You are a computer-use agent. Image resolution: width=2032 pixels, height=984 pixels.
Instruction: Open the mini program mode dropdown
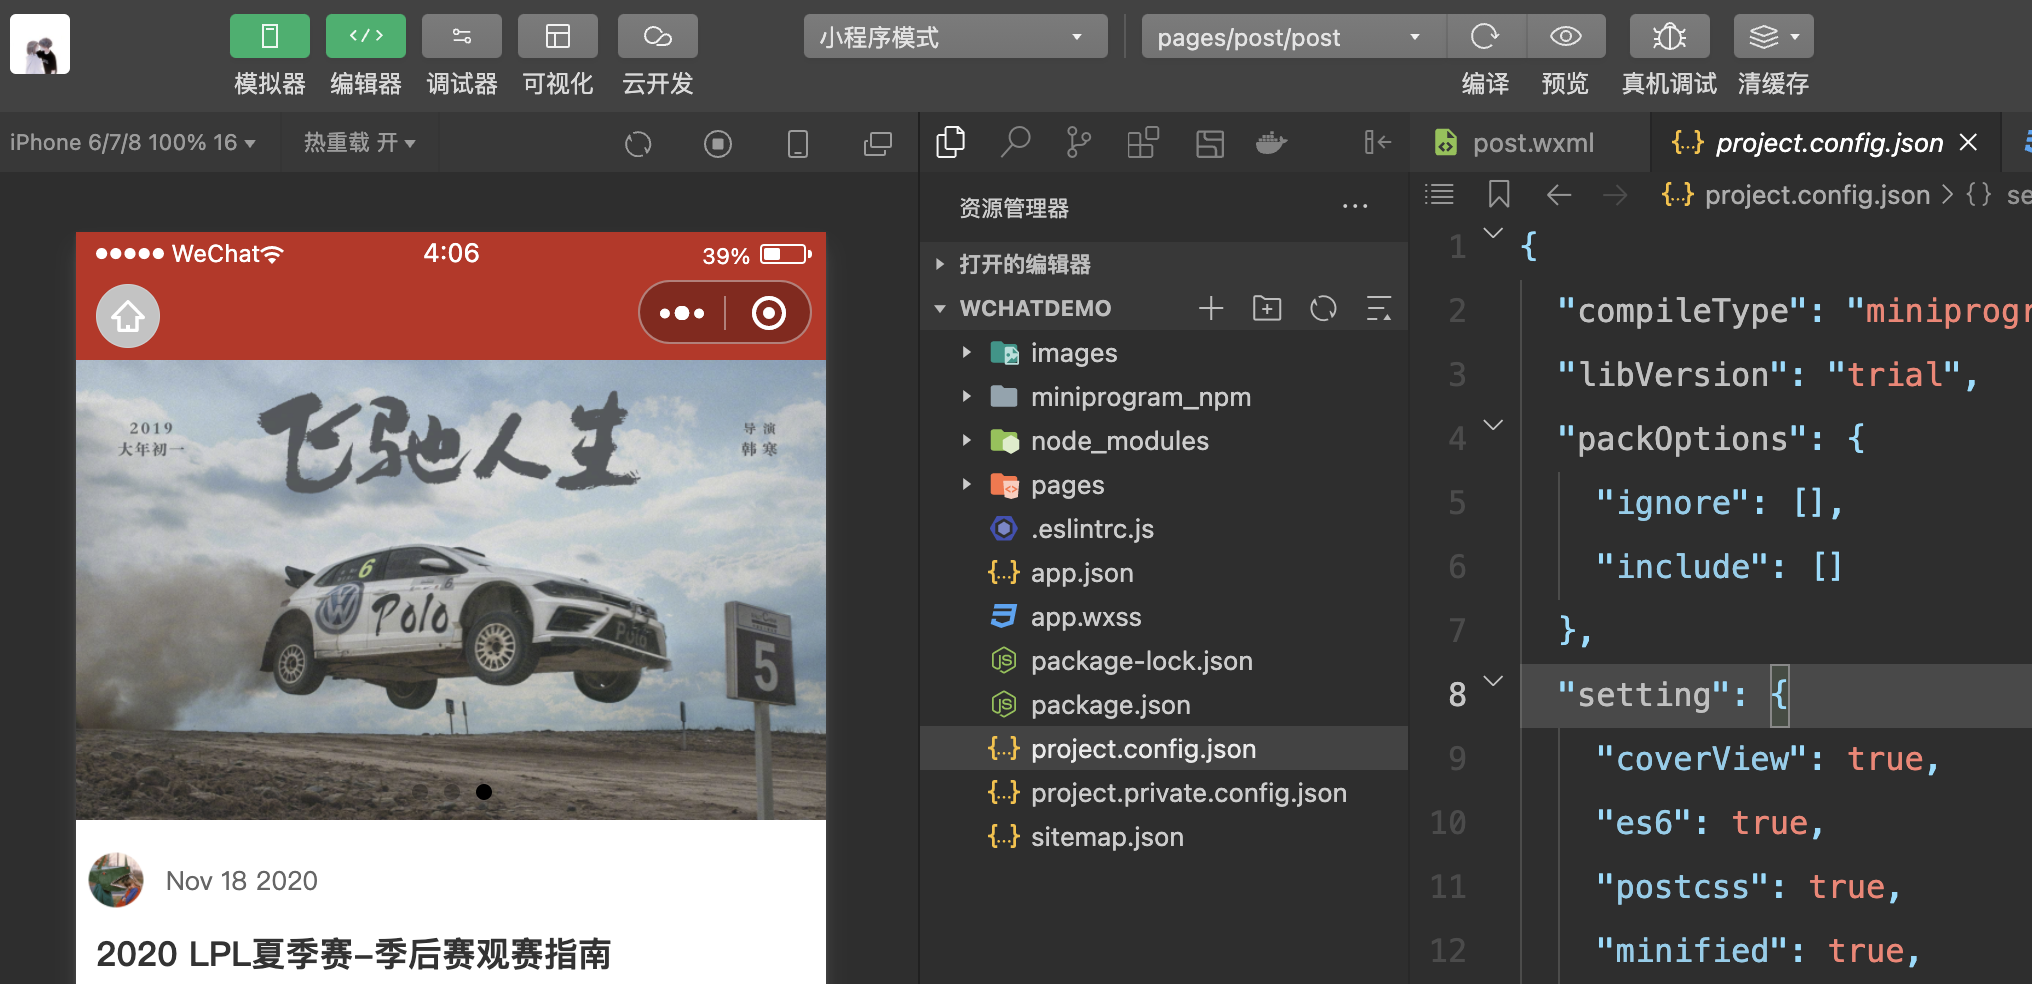pyautogui.click(x=955, y=37)
